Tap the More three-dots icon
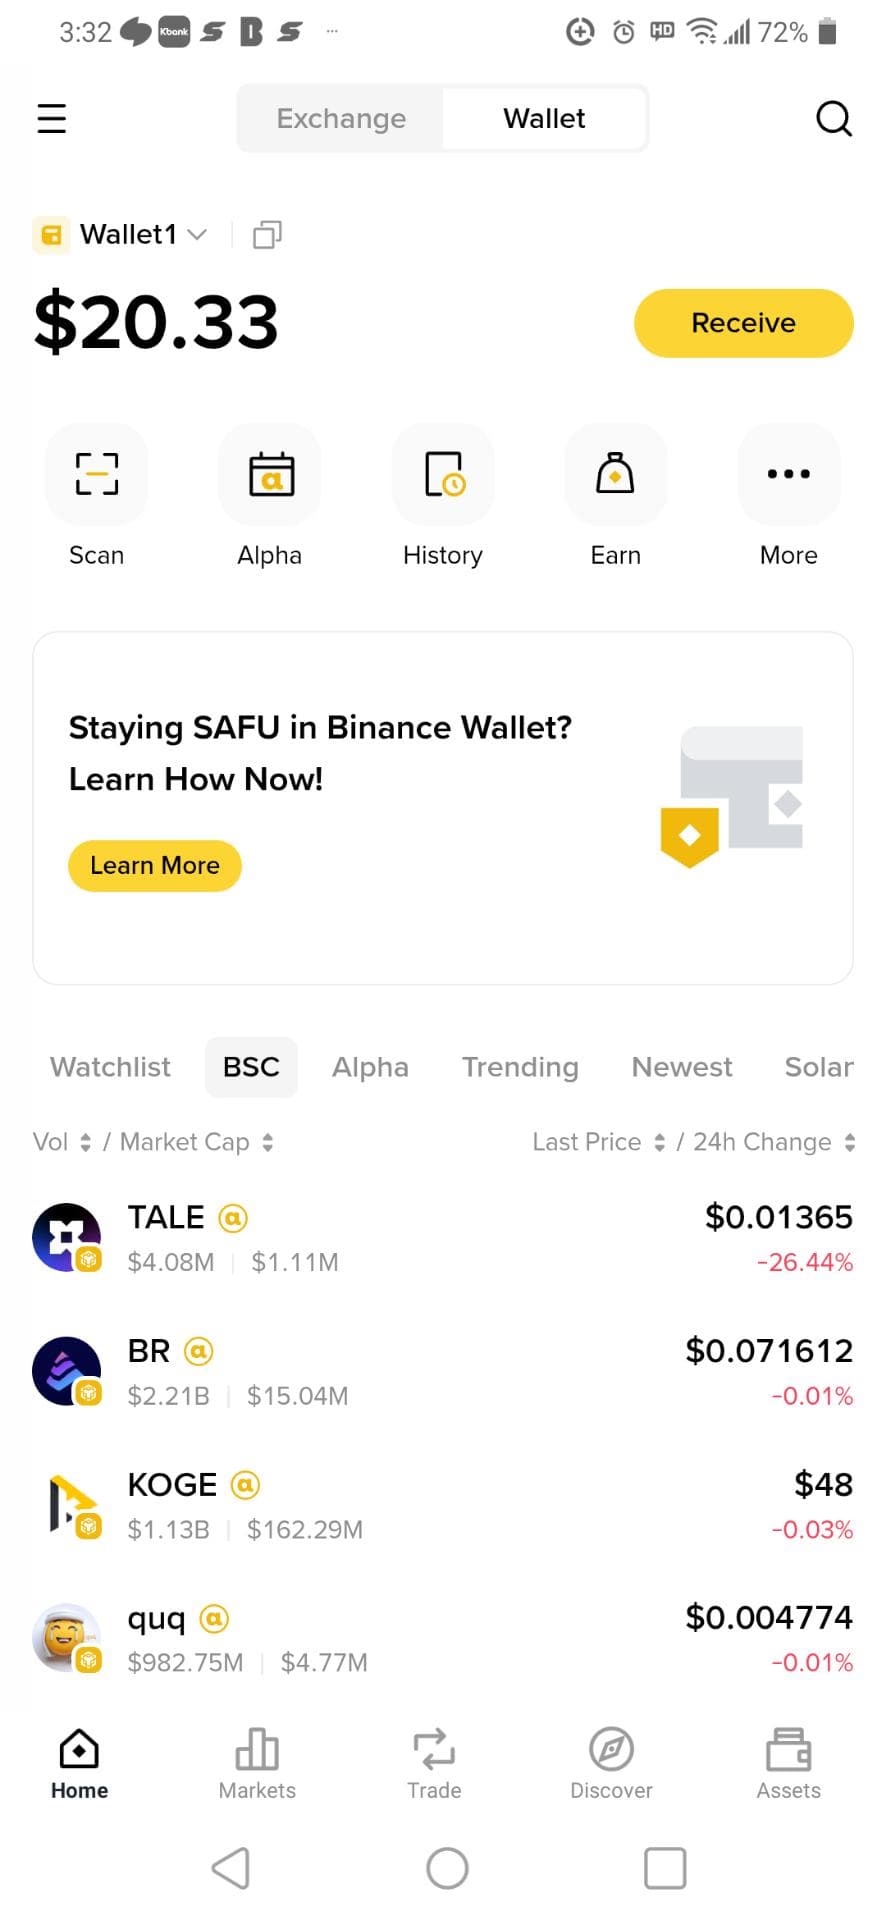 click(789, 474)
